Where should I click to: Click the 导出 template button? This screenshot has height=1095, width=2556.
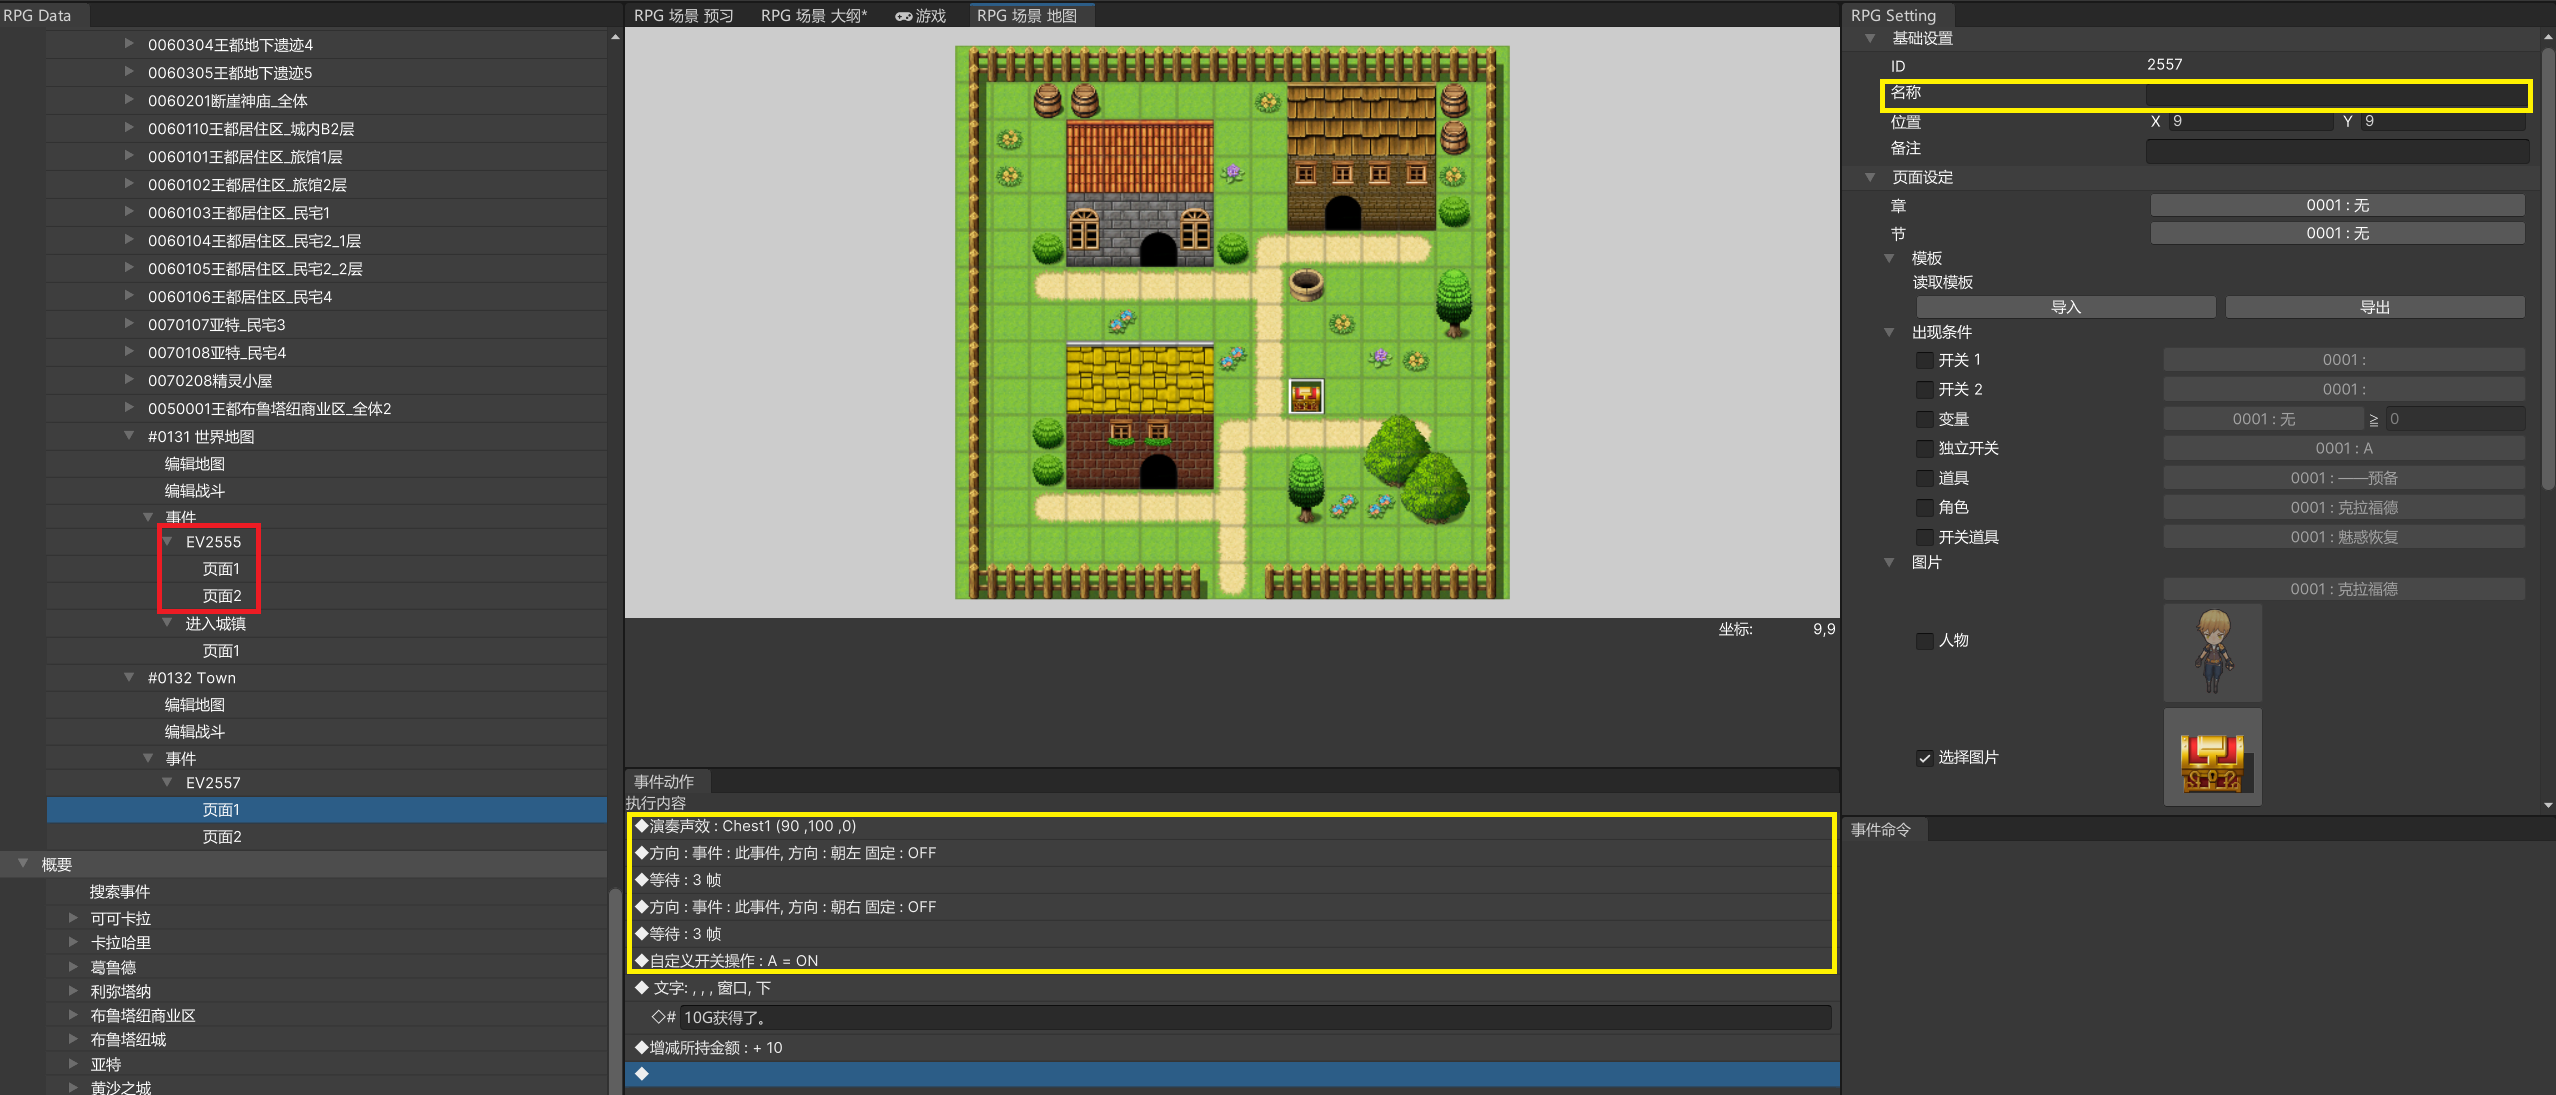click(2374, 307)
